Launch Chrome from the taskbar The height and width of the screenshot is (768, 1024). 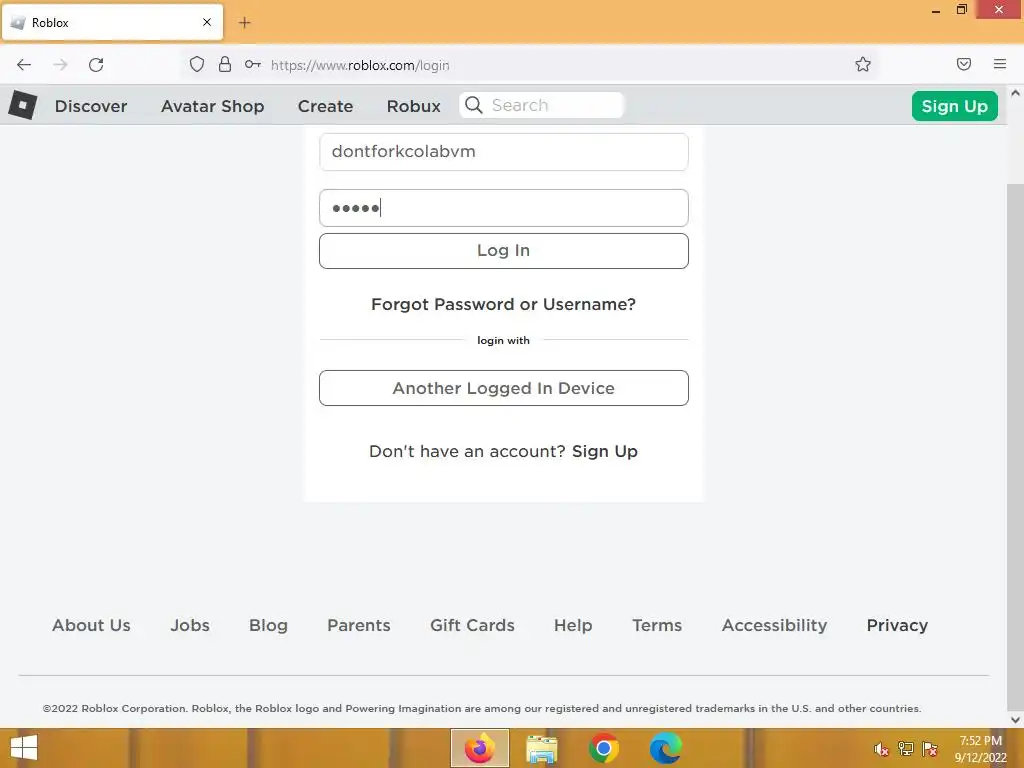pyautogui.click(x=603, y=748)
